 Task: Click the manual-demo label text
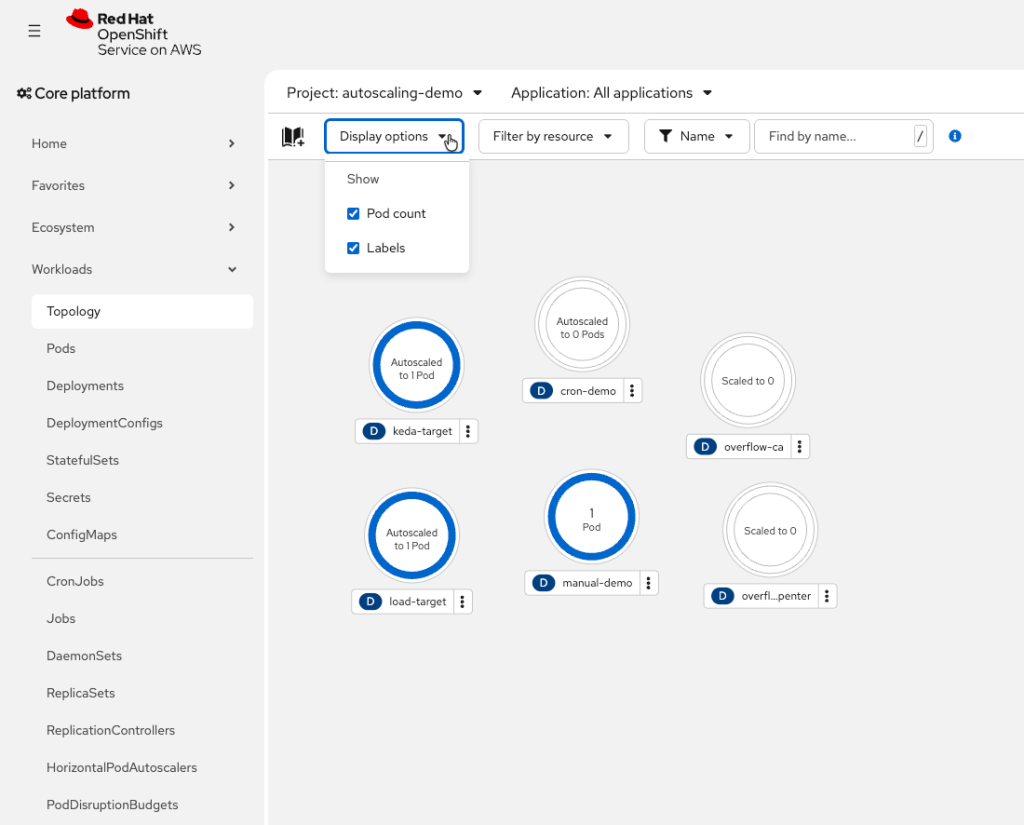(597, 583)
